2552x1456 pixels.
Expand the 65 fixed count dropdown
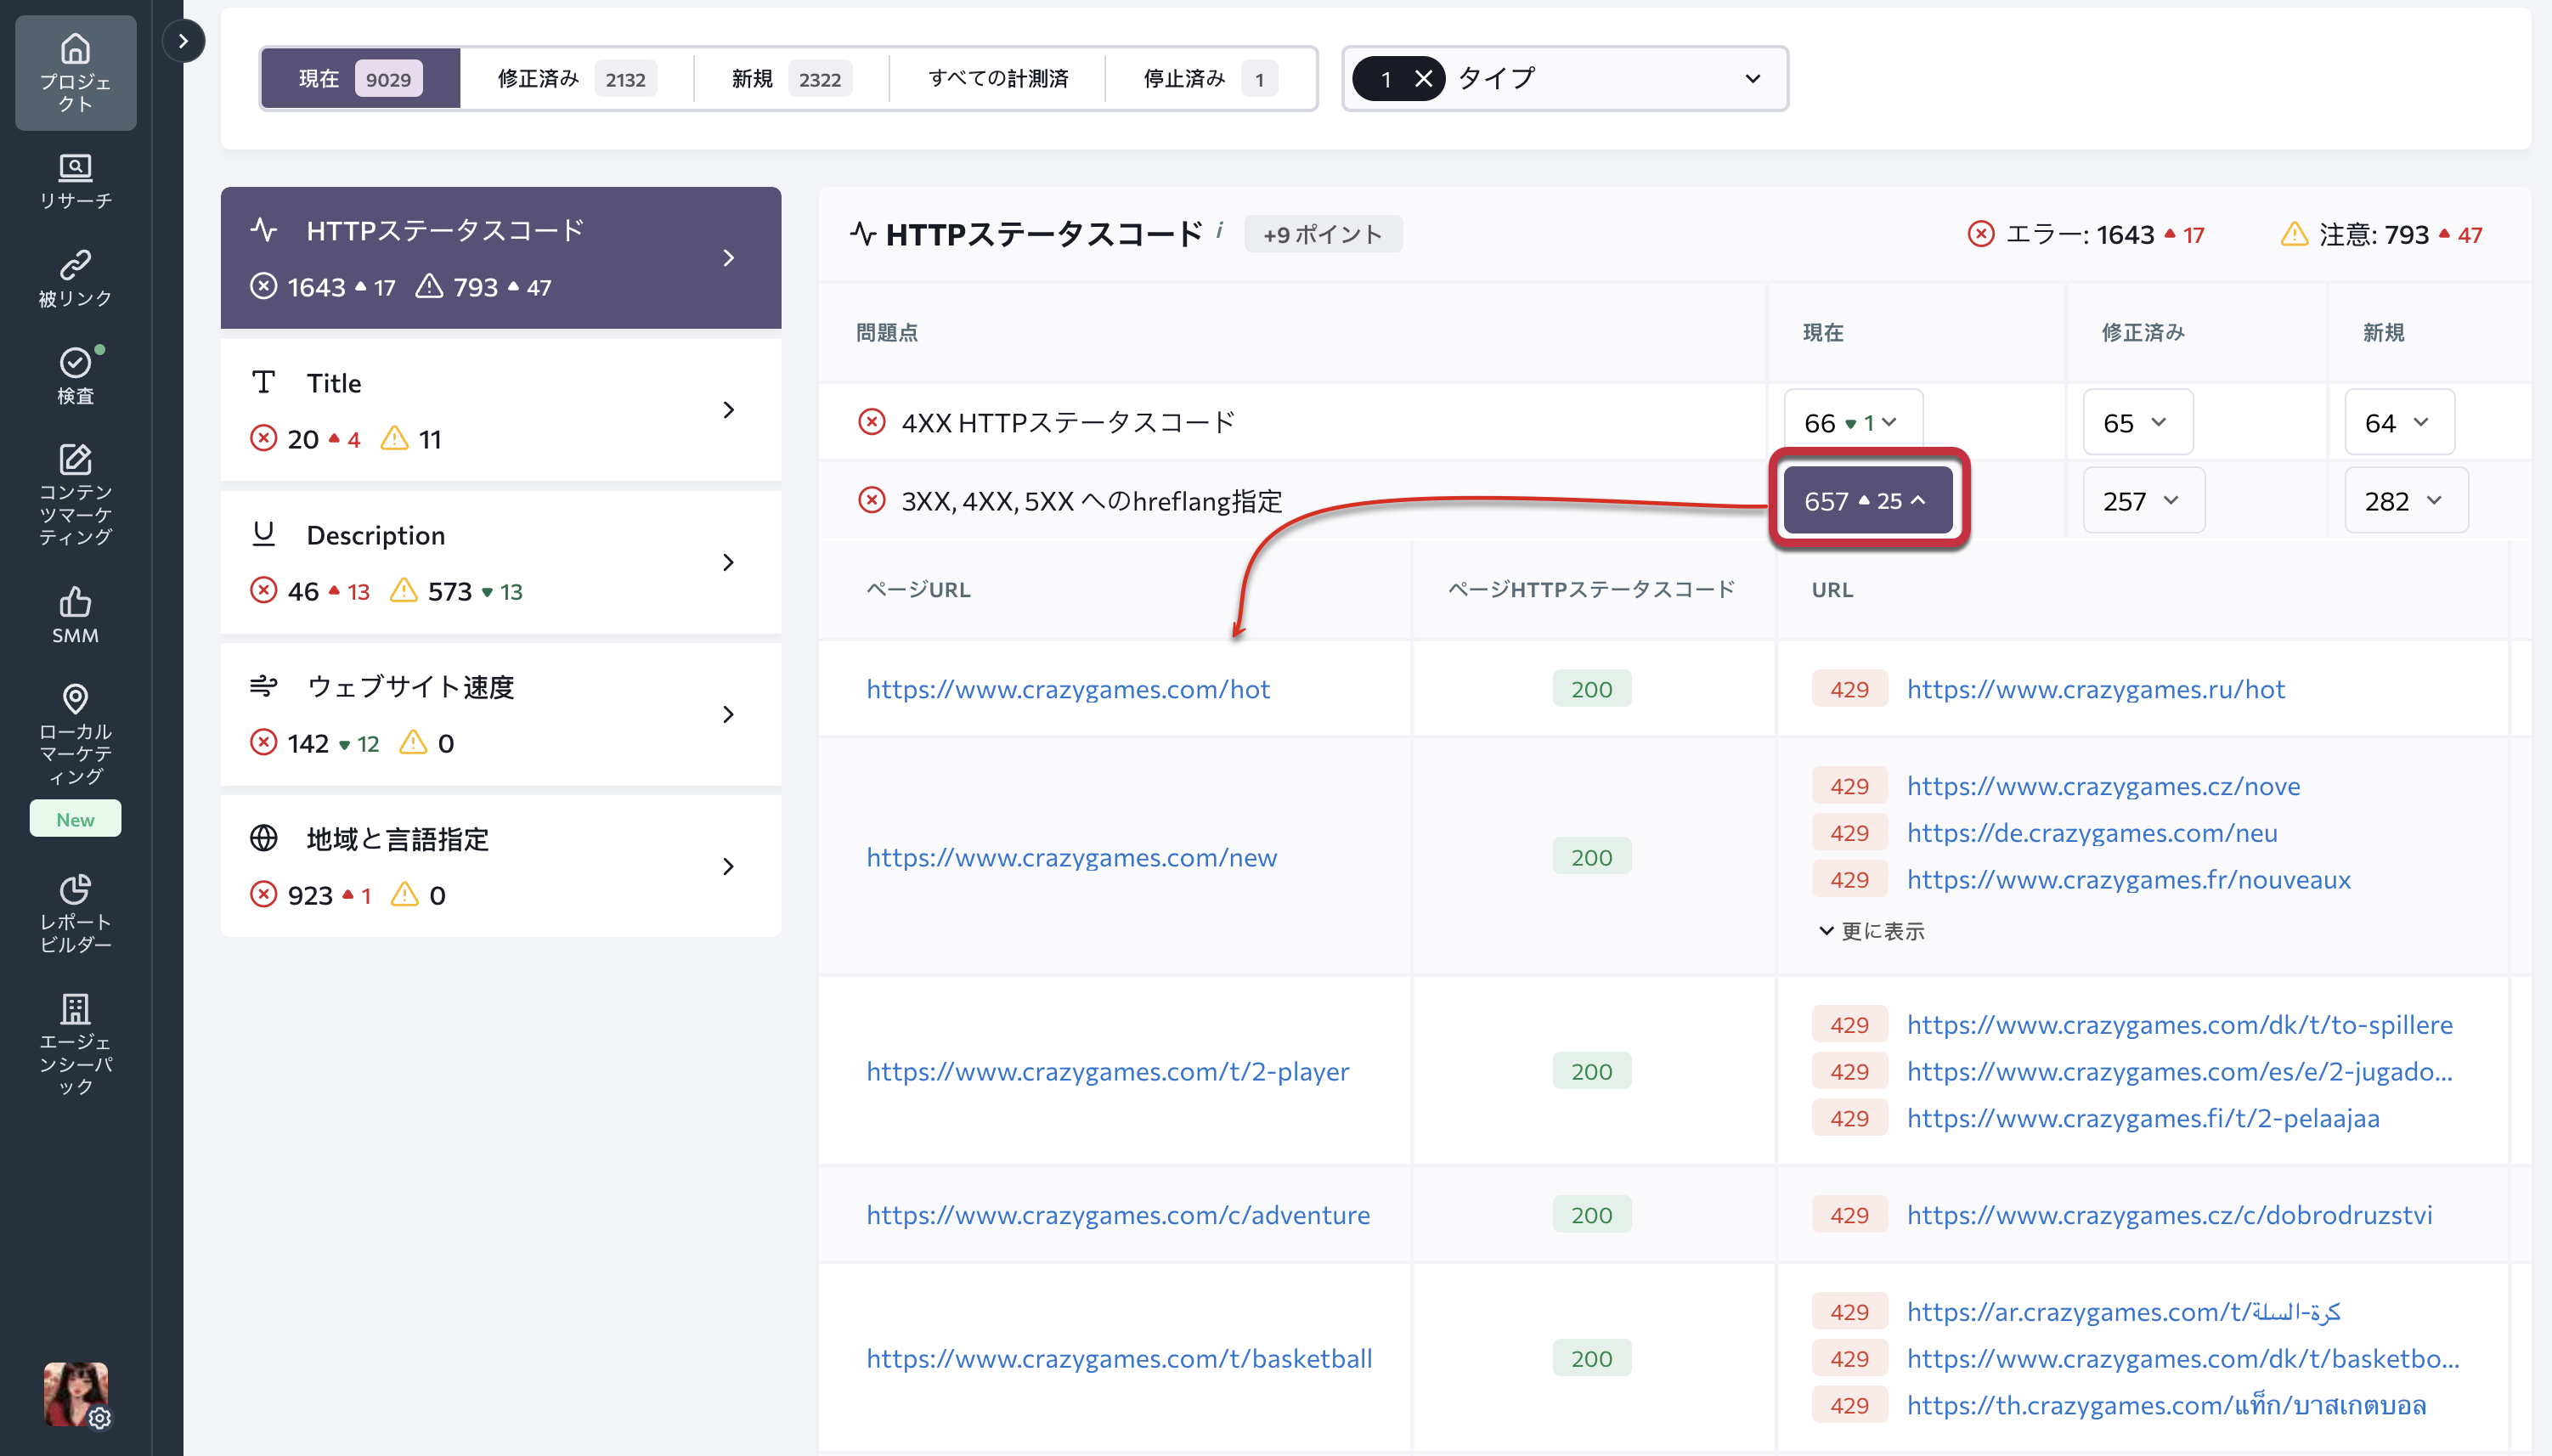coord(2138,422)
